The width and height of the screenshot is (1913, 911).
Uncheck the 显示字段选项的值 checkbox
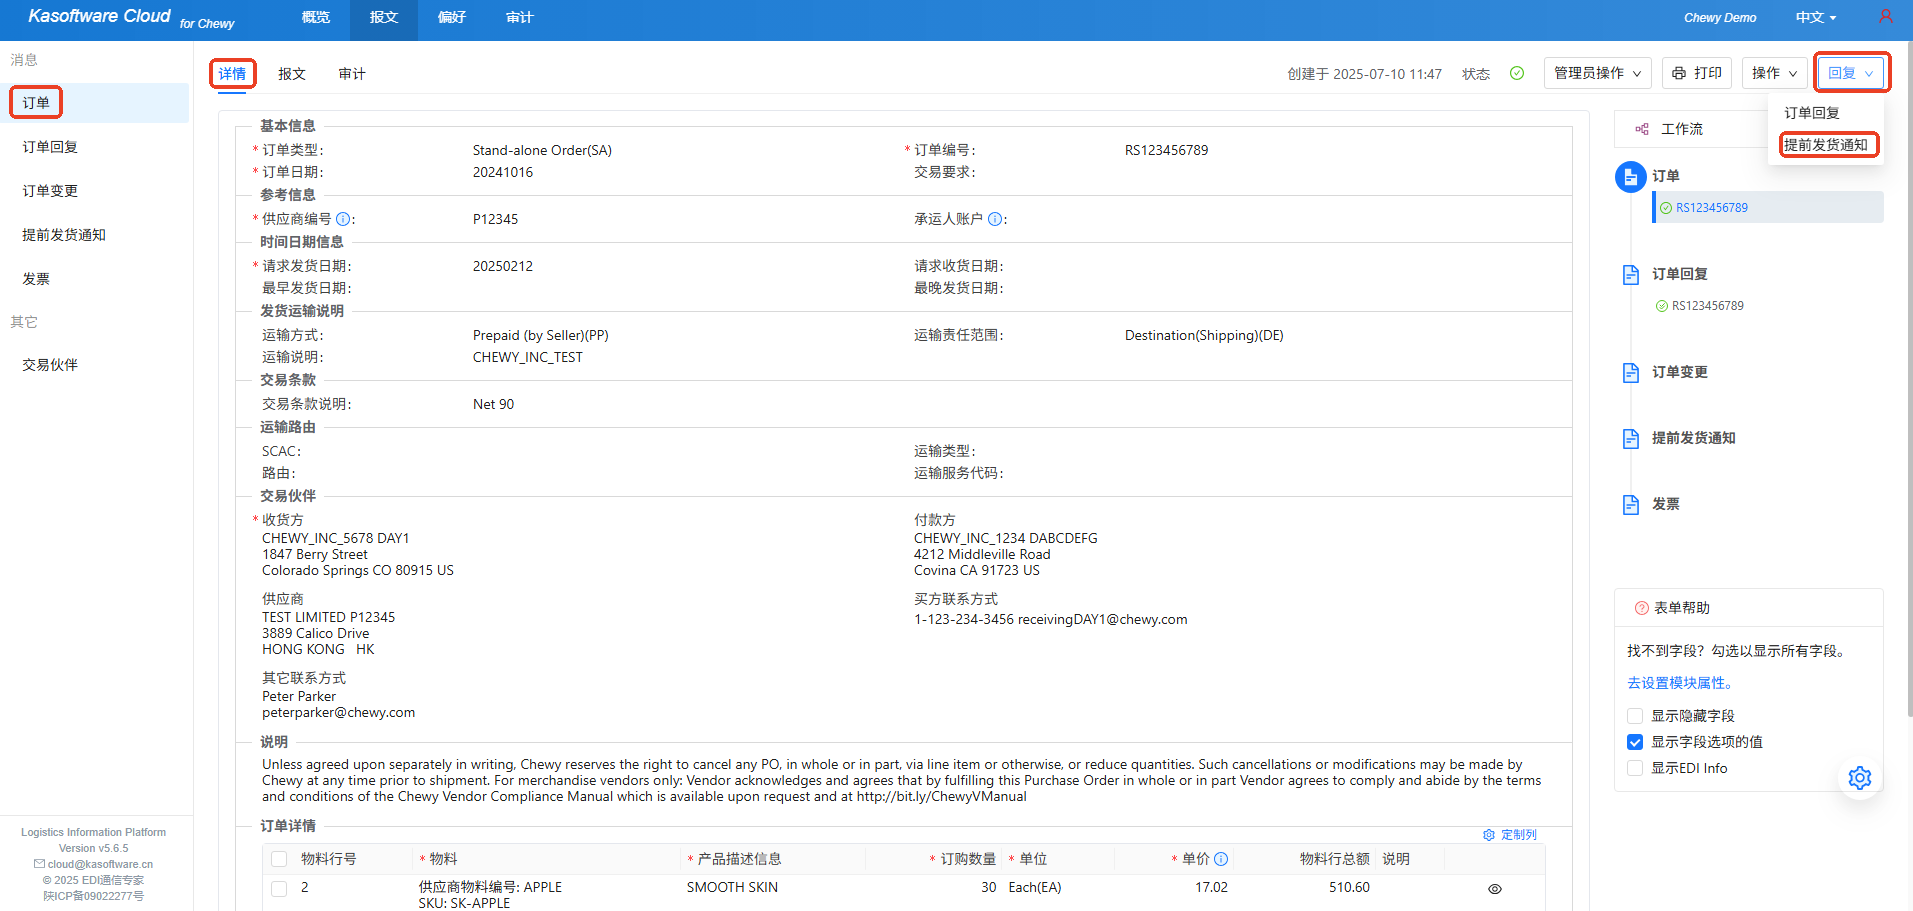pyautogui.click(x=1635, y=742)
